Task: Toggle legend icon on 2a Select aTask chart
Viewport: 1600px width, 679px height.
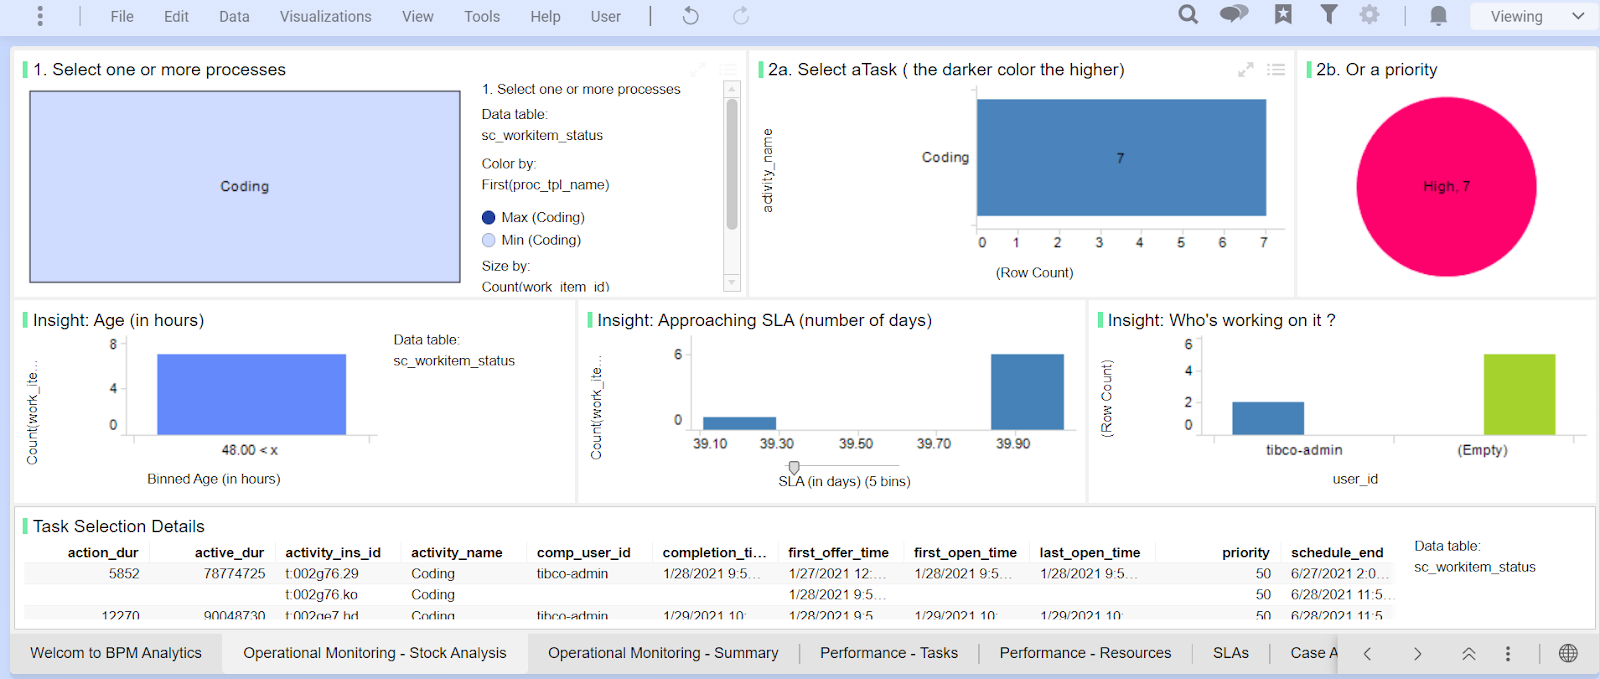Action: [1276, 70]
